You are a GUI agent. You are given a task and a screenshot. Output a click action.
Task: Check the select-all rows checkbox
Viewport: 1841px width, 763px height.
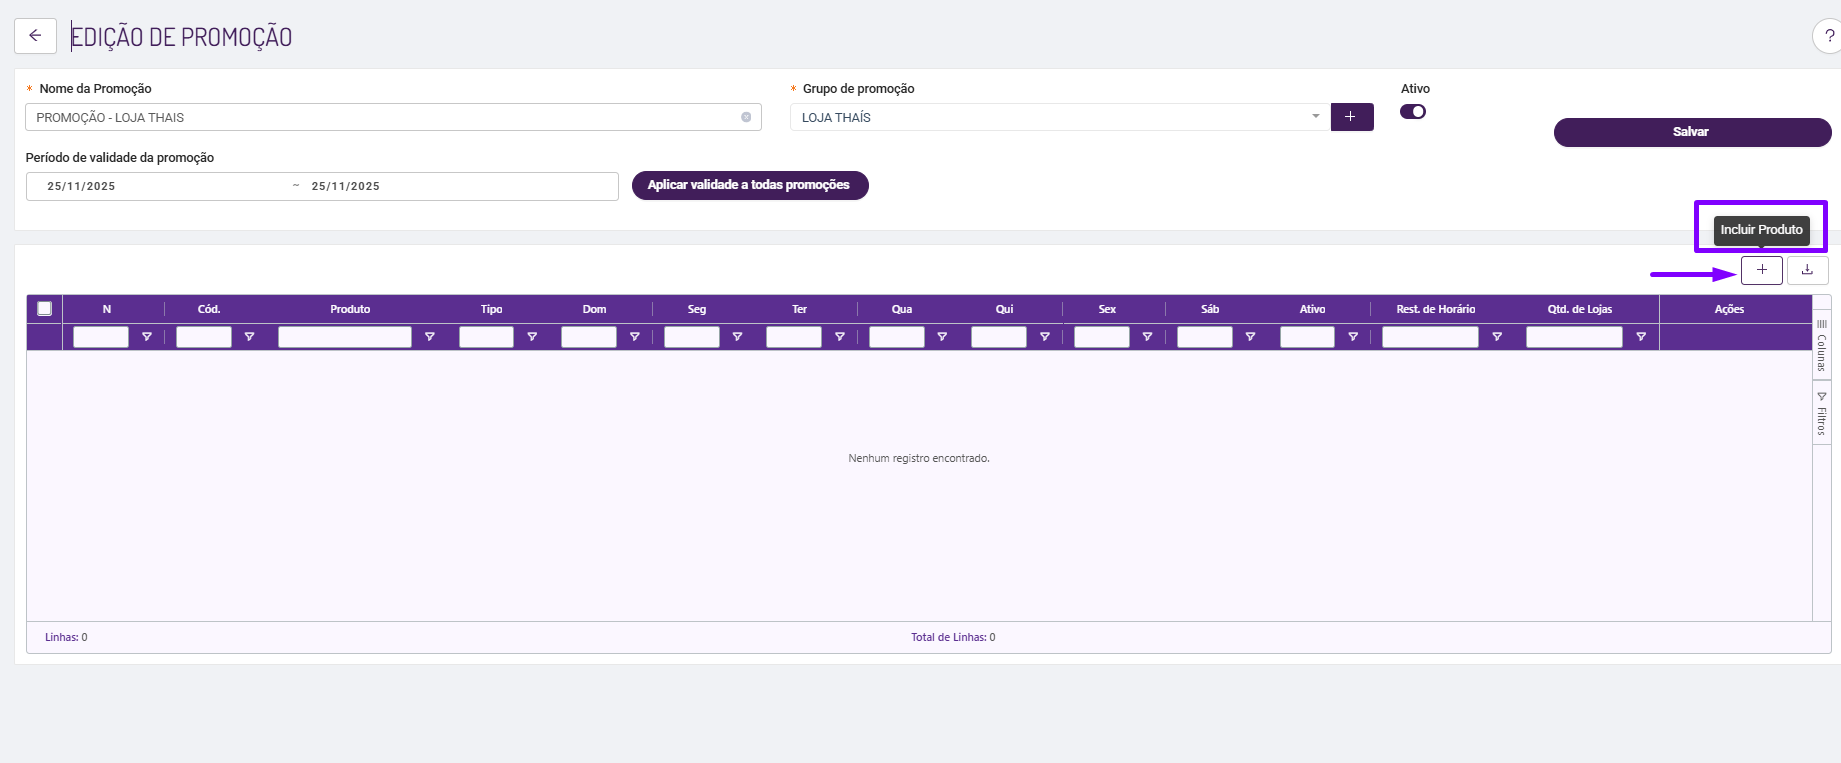point(45,309)
